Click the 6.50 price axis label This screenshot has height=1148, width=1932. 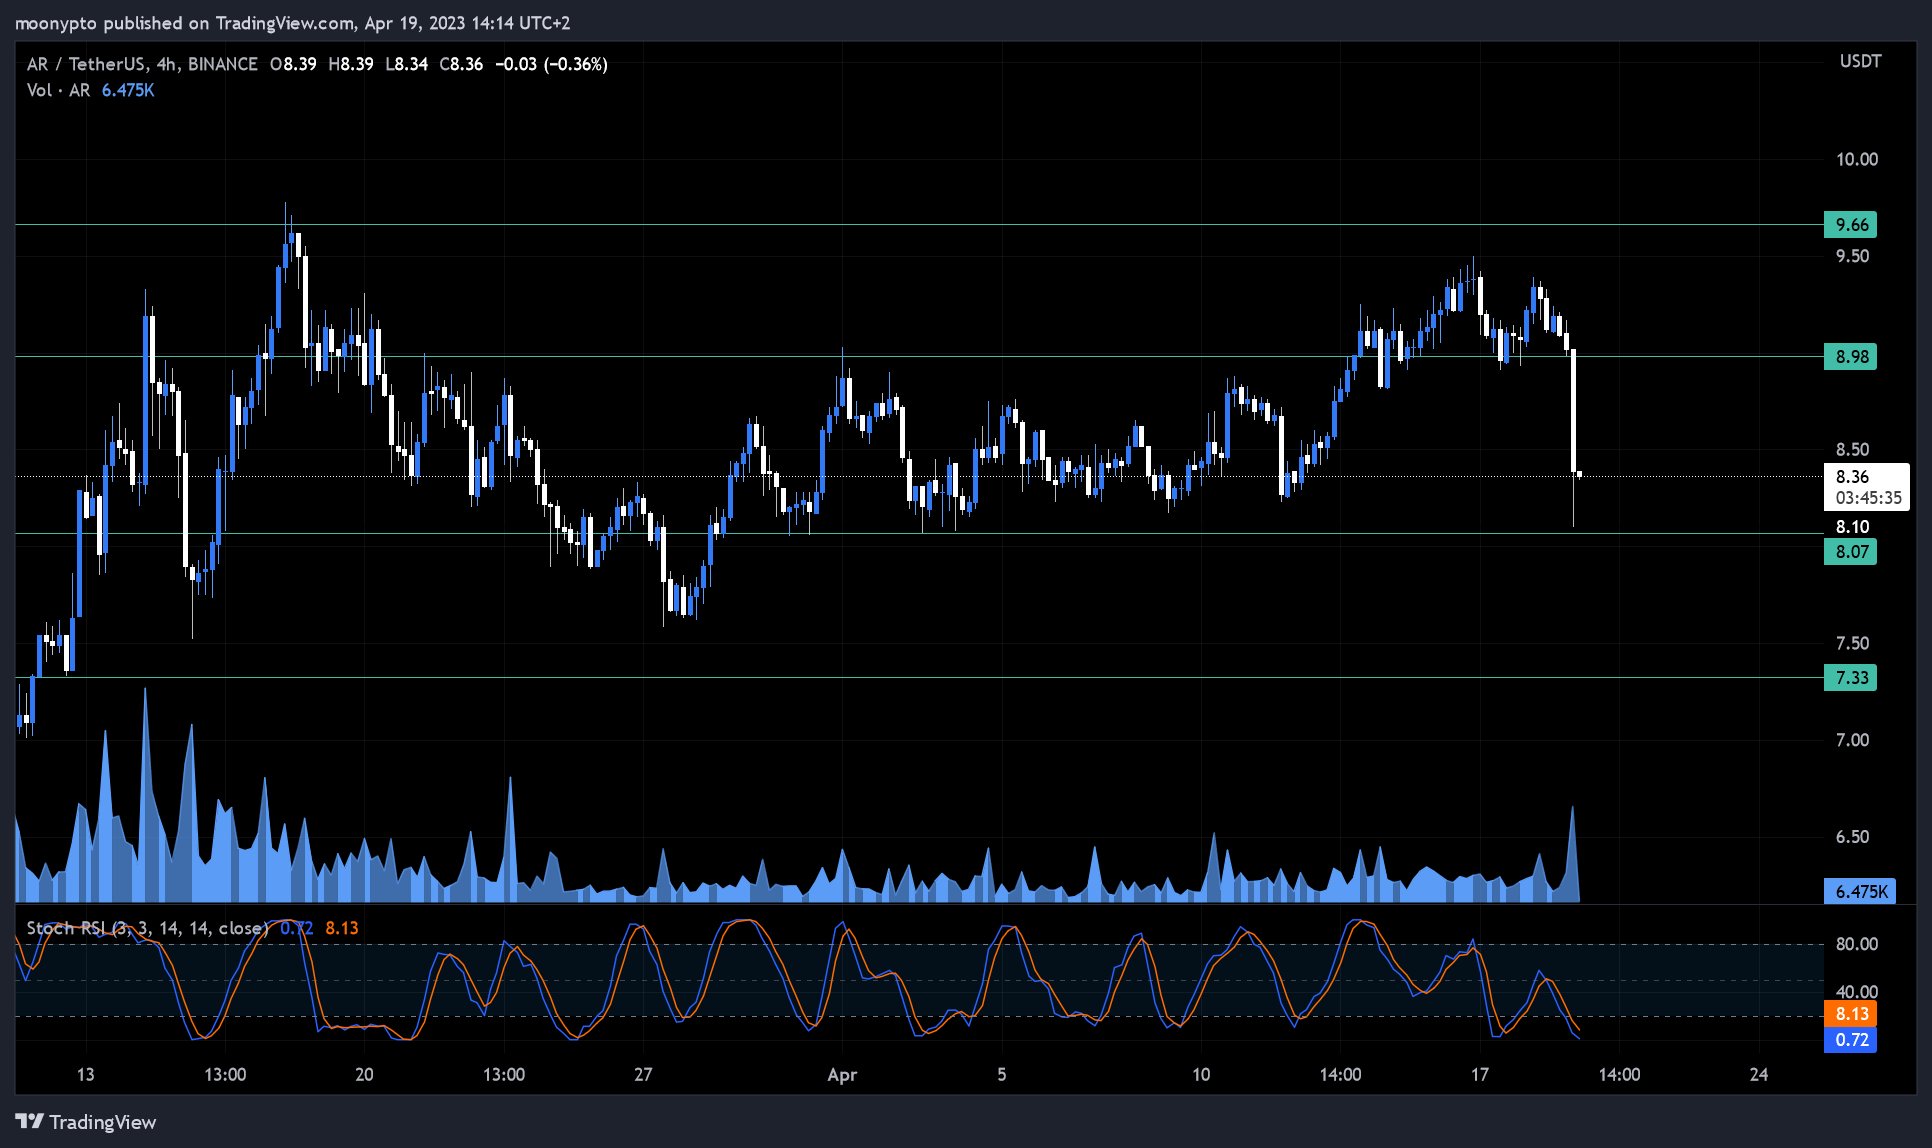point(1852,837)
